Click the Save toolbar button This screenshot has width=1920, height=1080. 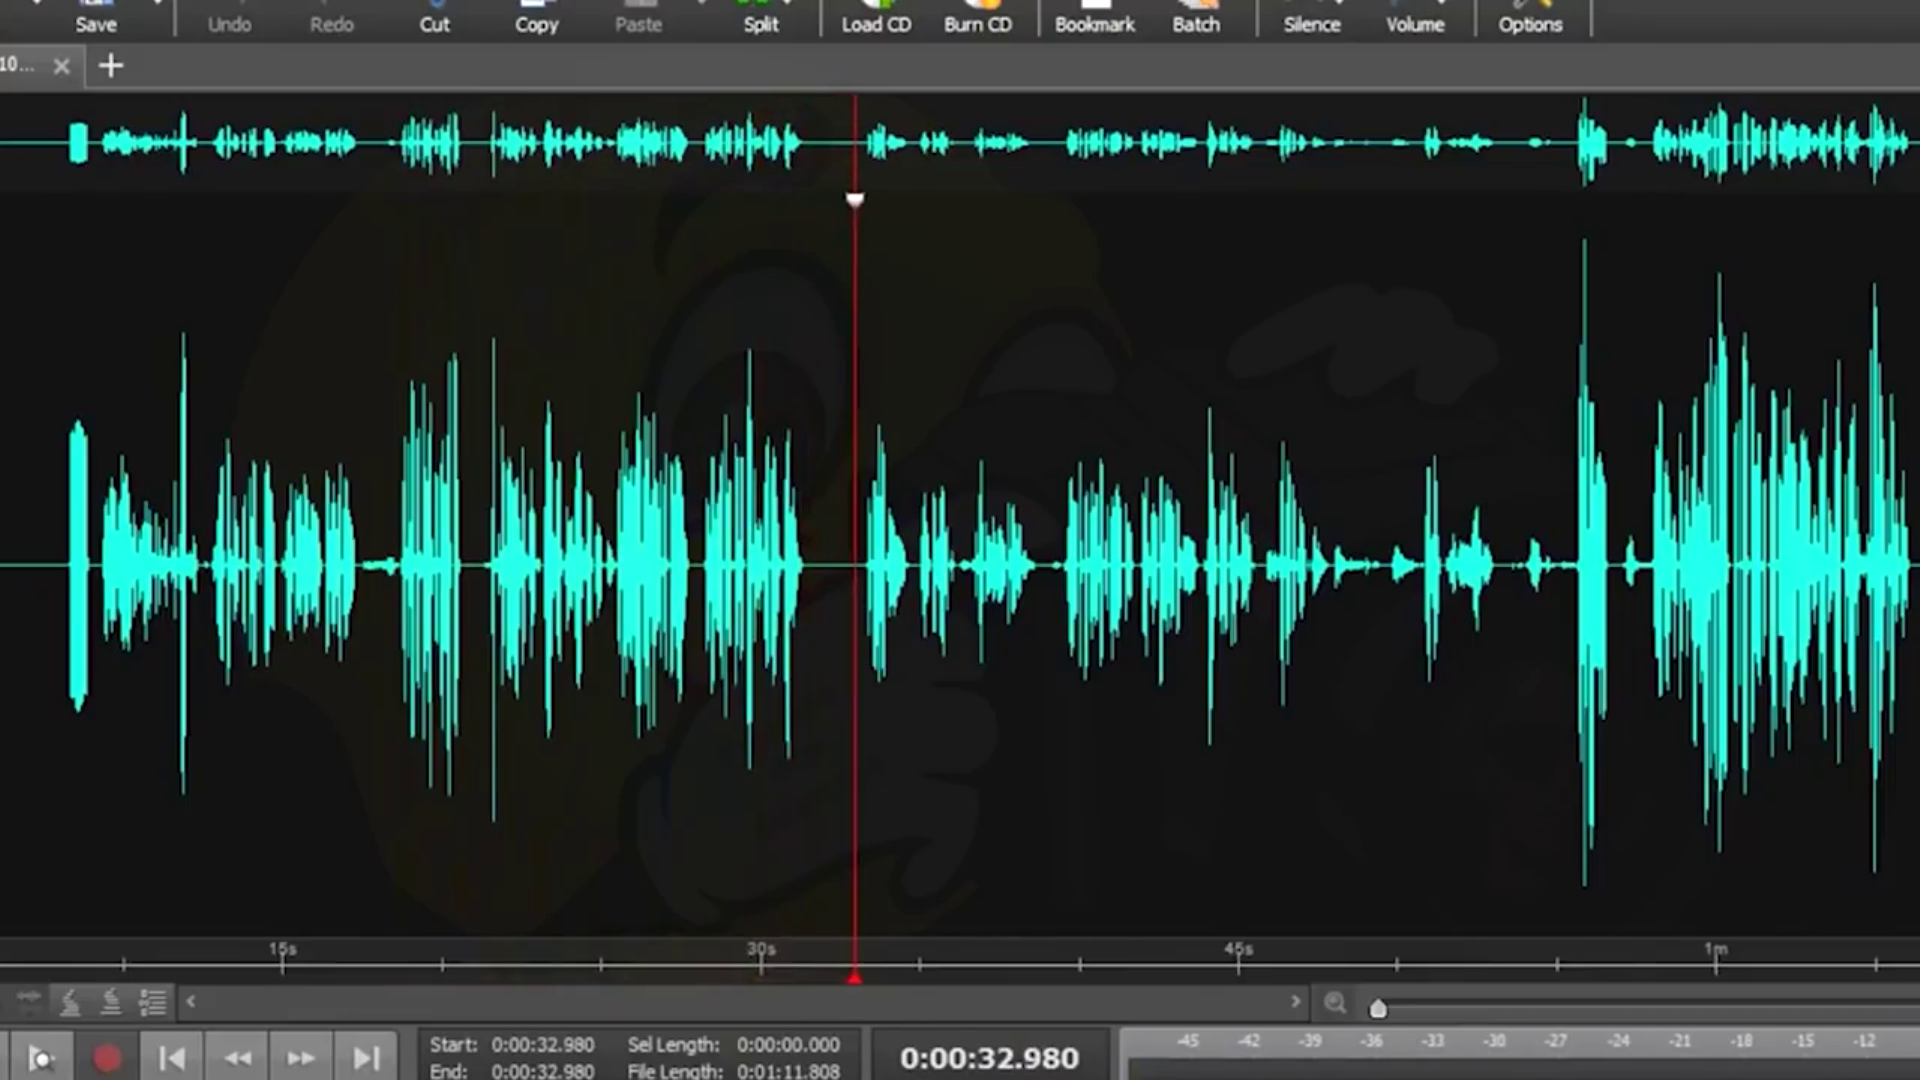click(96, 18)
